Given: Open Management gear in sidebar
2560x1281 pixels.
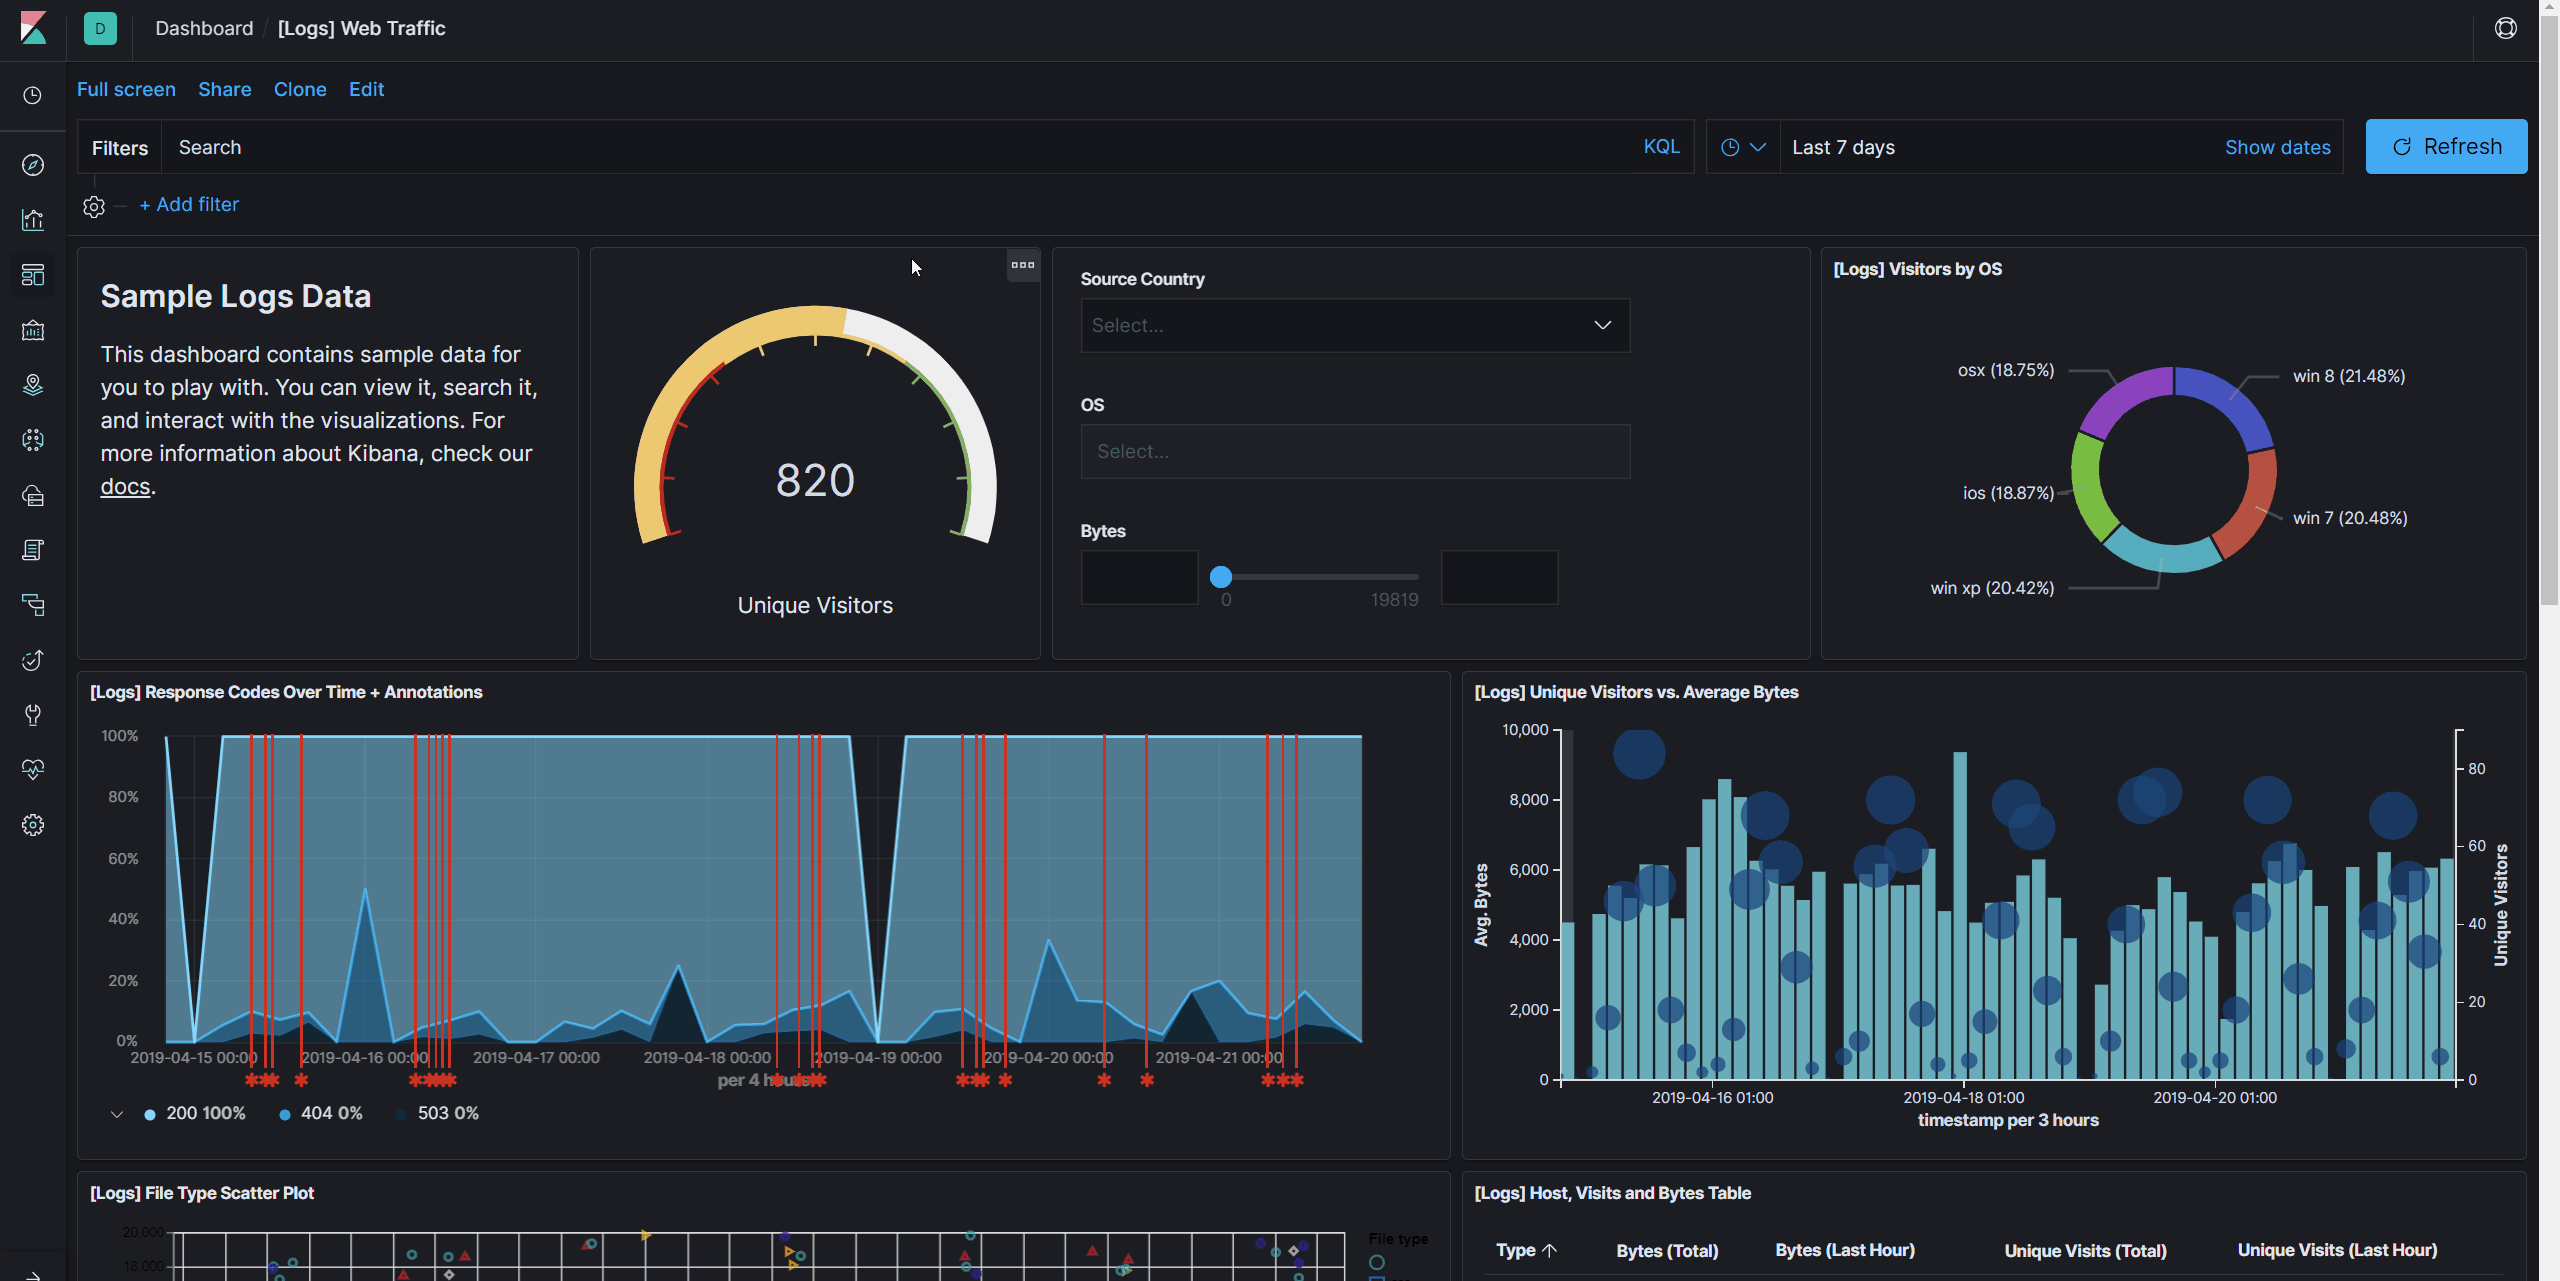Looking at the screenshot, I should tap(33, 825).
